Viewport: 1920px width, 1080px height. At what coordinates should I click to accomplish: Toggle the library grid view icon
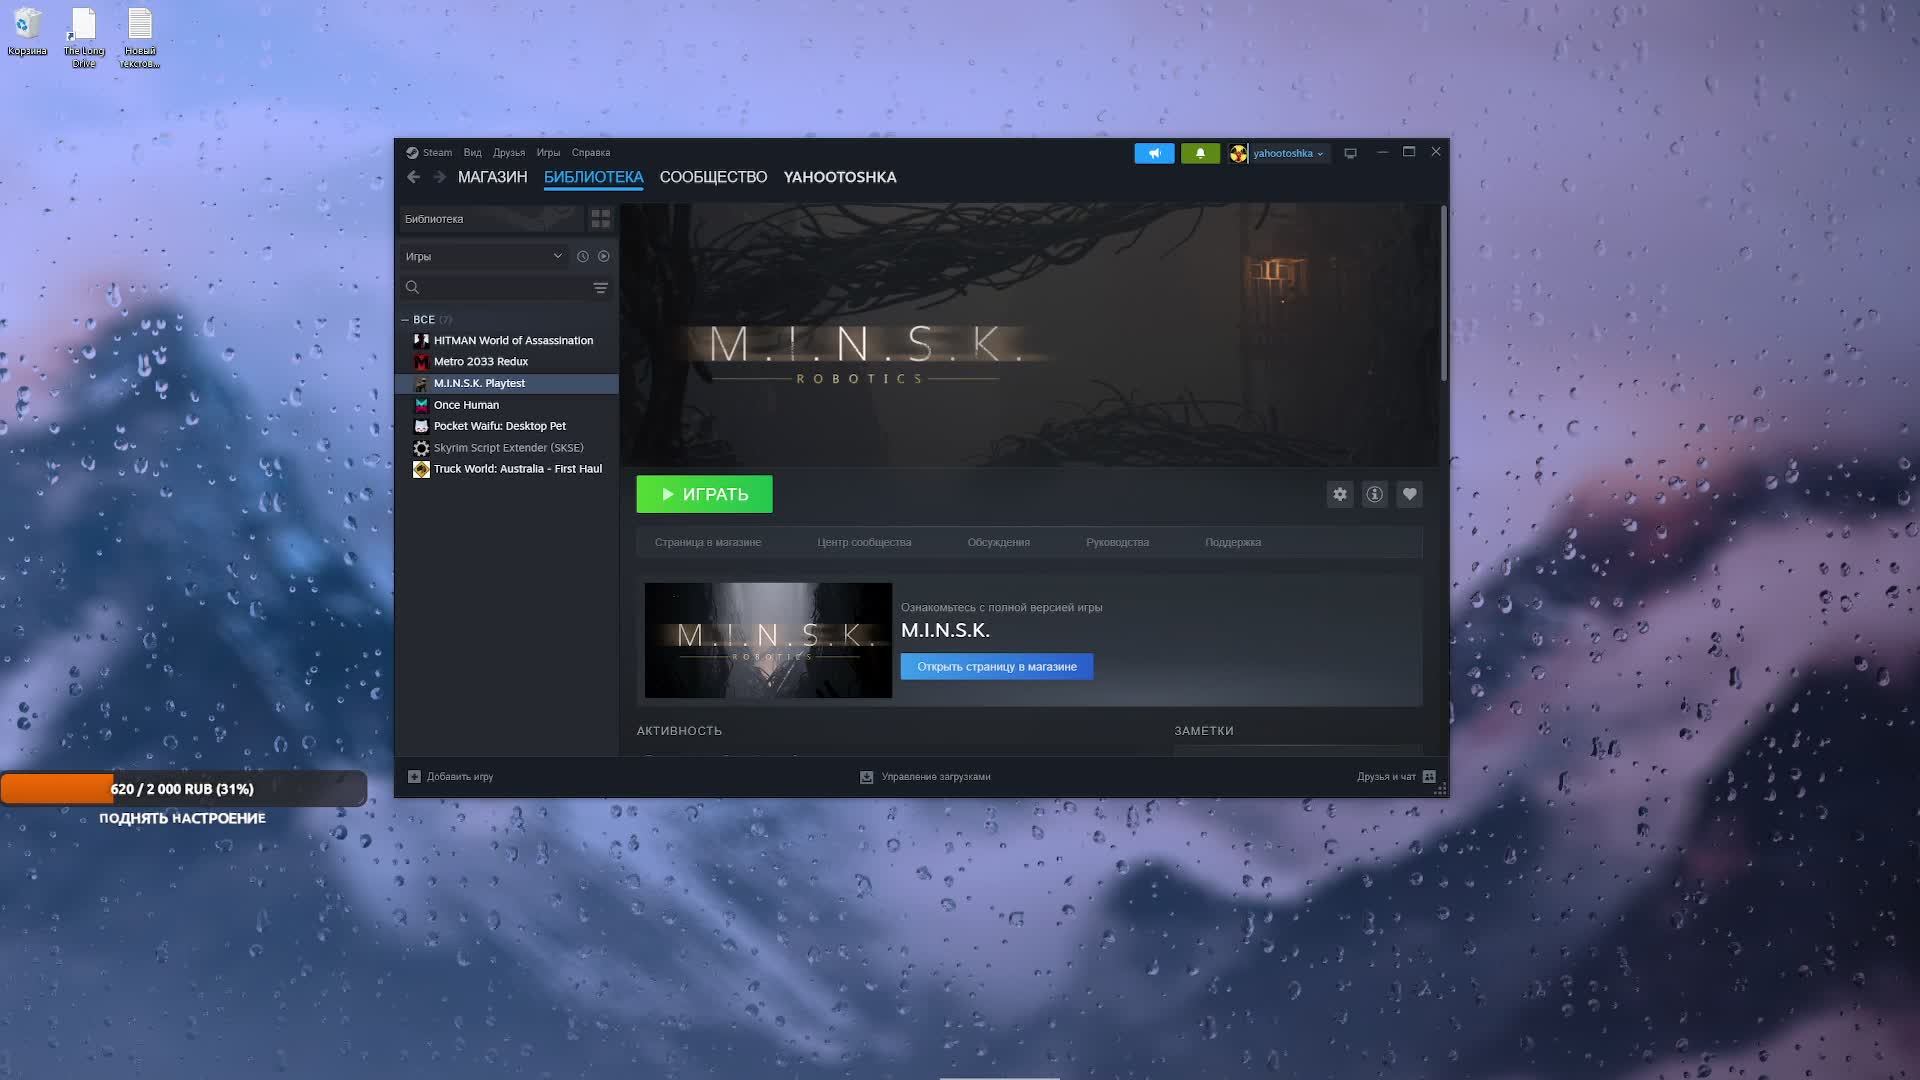600,219
